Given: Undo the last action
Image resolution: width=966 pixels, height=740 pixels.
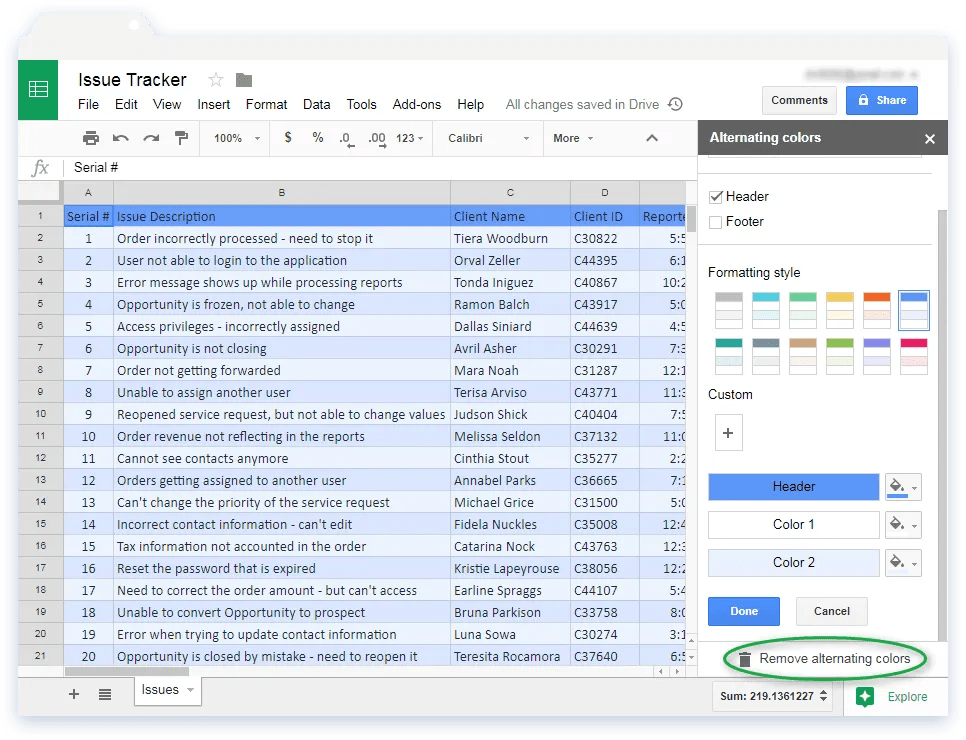Looking at the screenshot, I should [x=119, y=137].
